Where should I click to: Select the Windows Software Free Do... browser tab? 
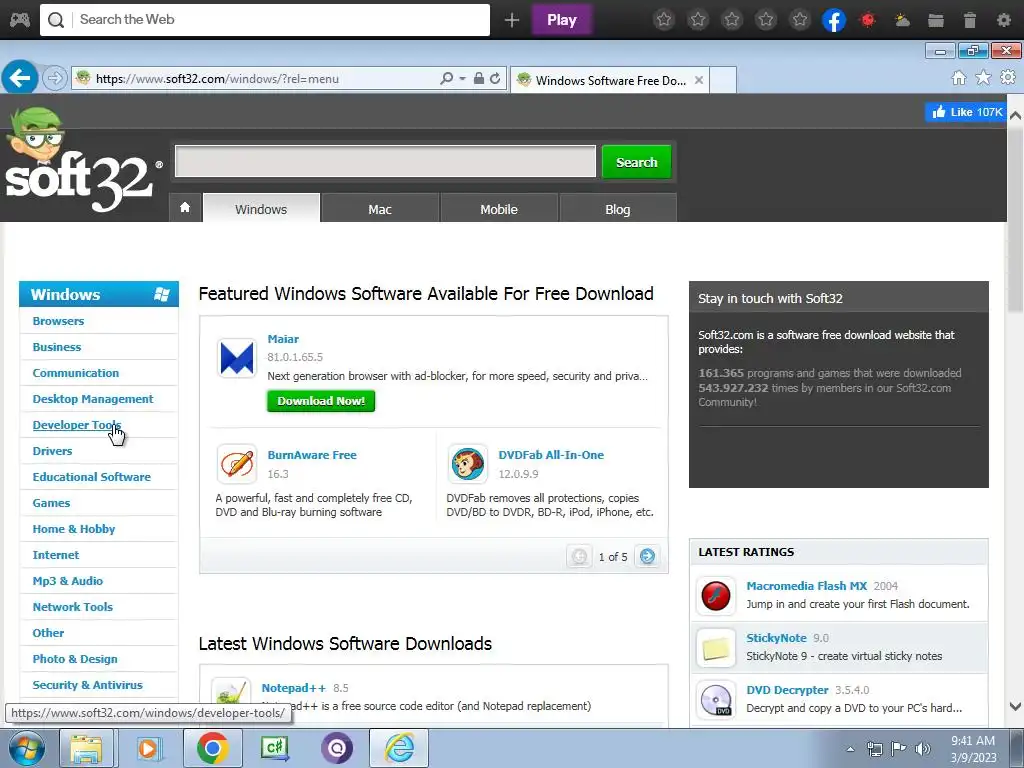(x=609, y=80)
